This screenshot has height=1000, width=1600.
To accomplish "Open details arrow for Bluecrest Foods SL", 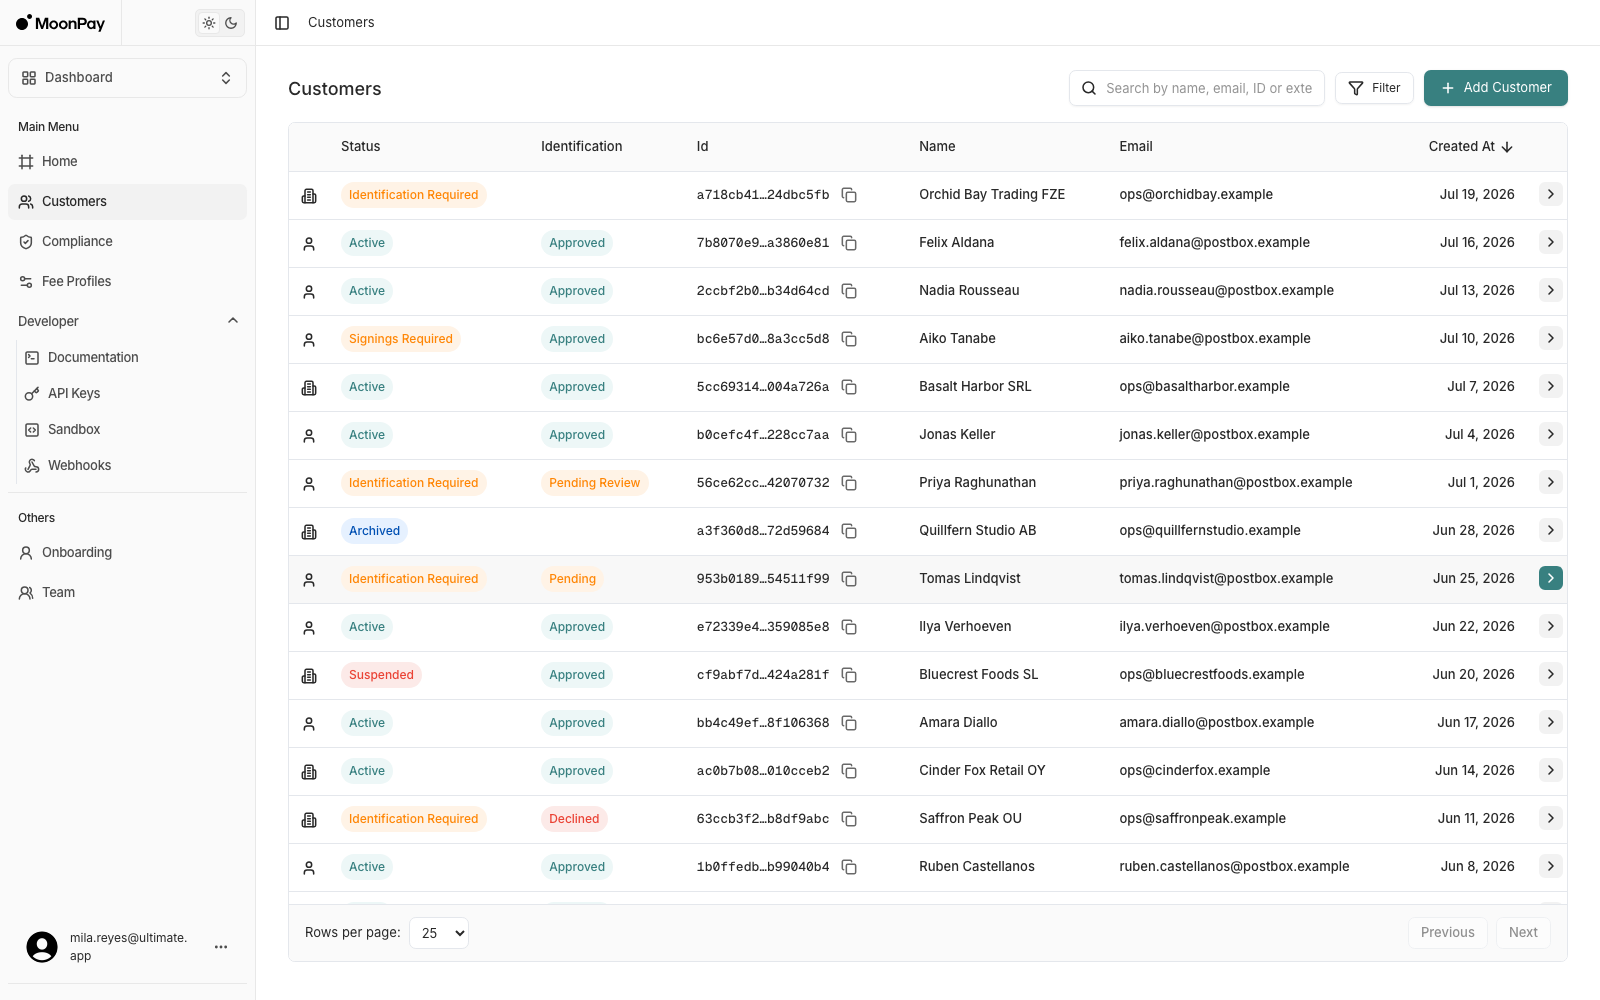I will [1551, 674].
